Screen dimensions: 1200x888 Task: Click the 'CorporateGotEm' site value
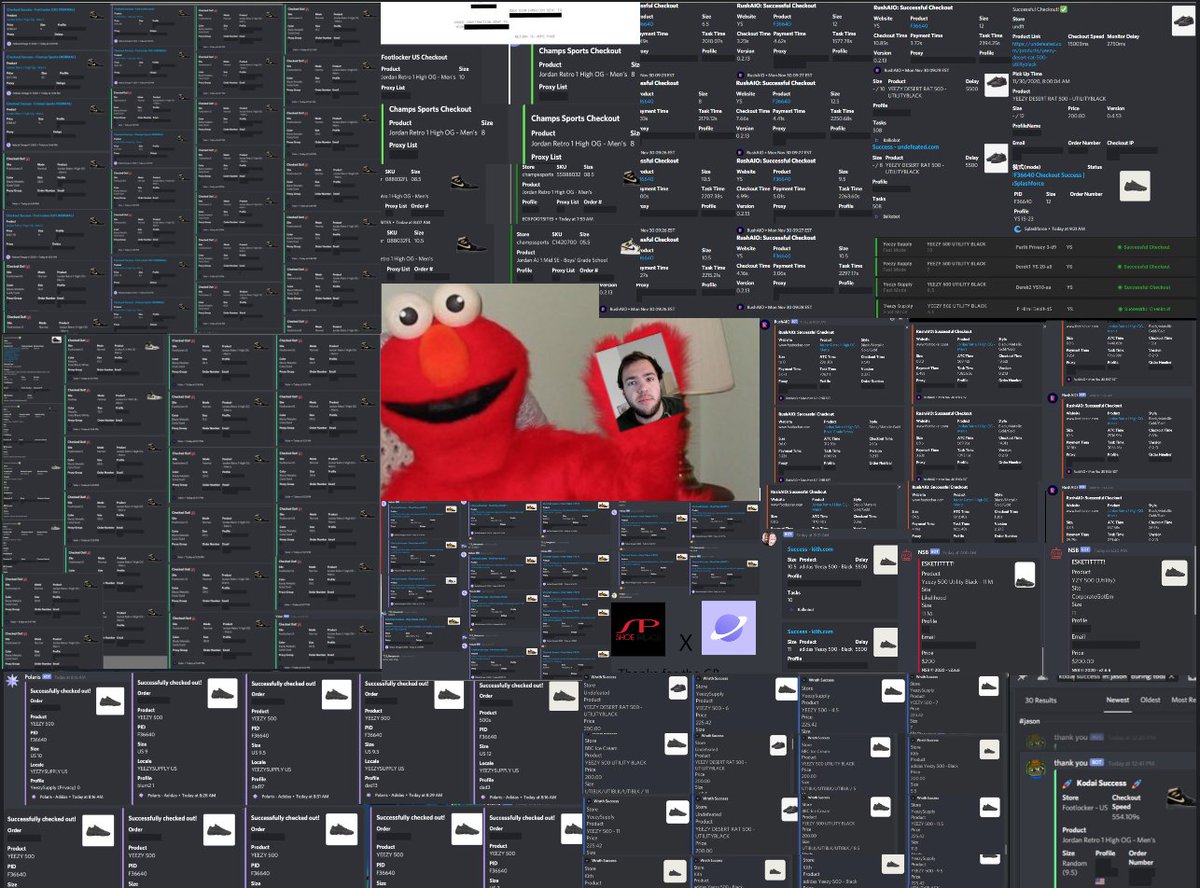[x=1093, y=595]
